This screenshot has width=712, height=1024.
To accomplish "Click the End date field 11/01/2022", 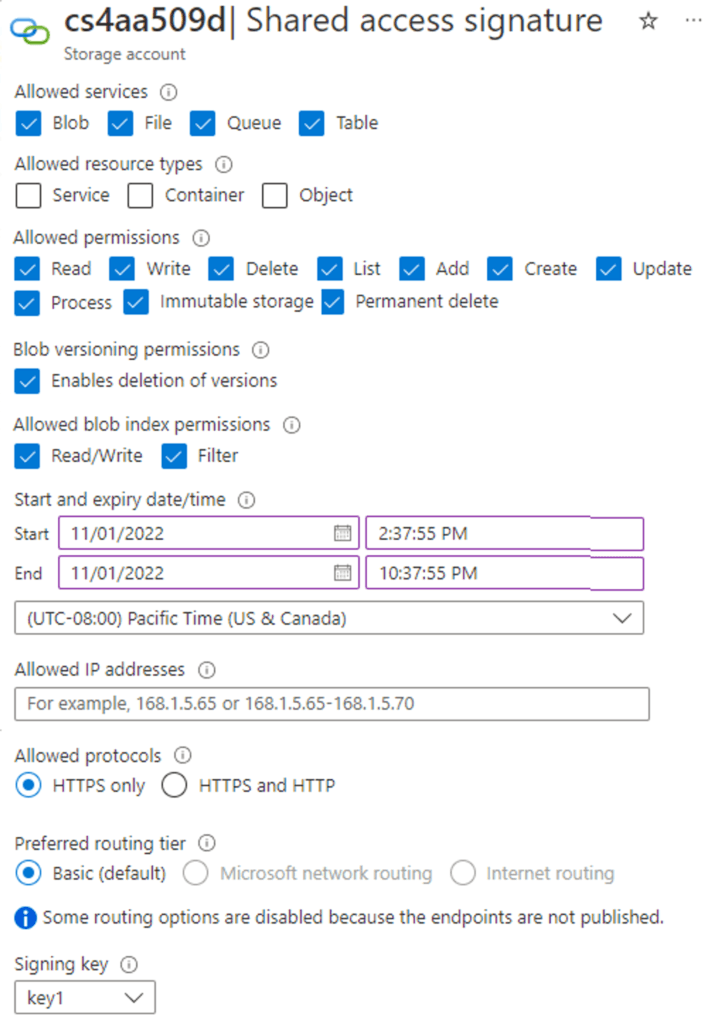I will pos(208,573).
